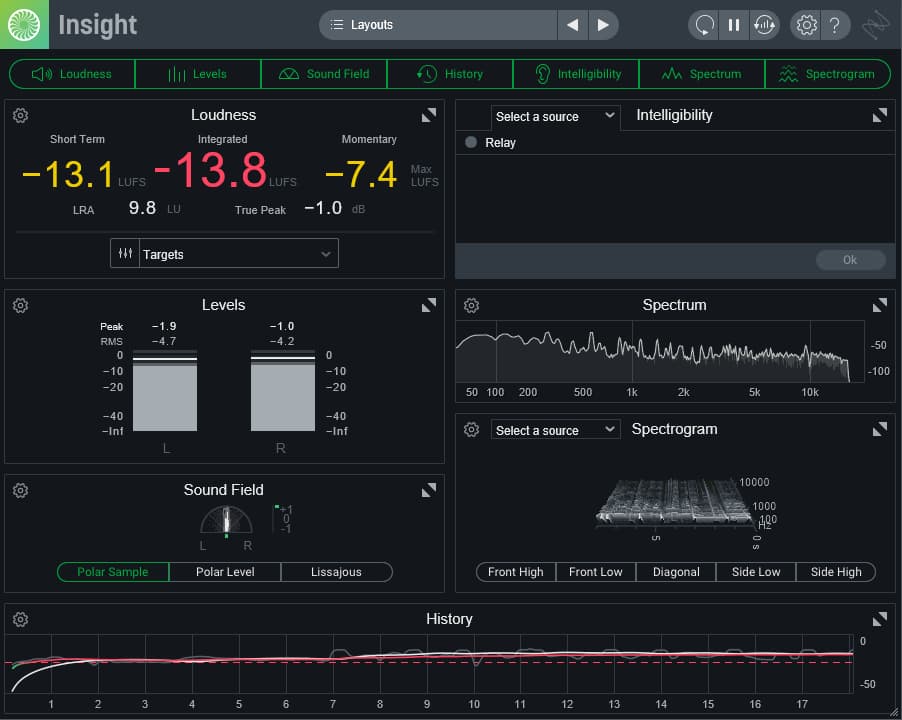Switch to Lissajous view

point(337,572)
